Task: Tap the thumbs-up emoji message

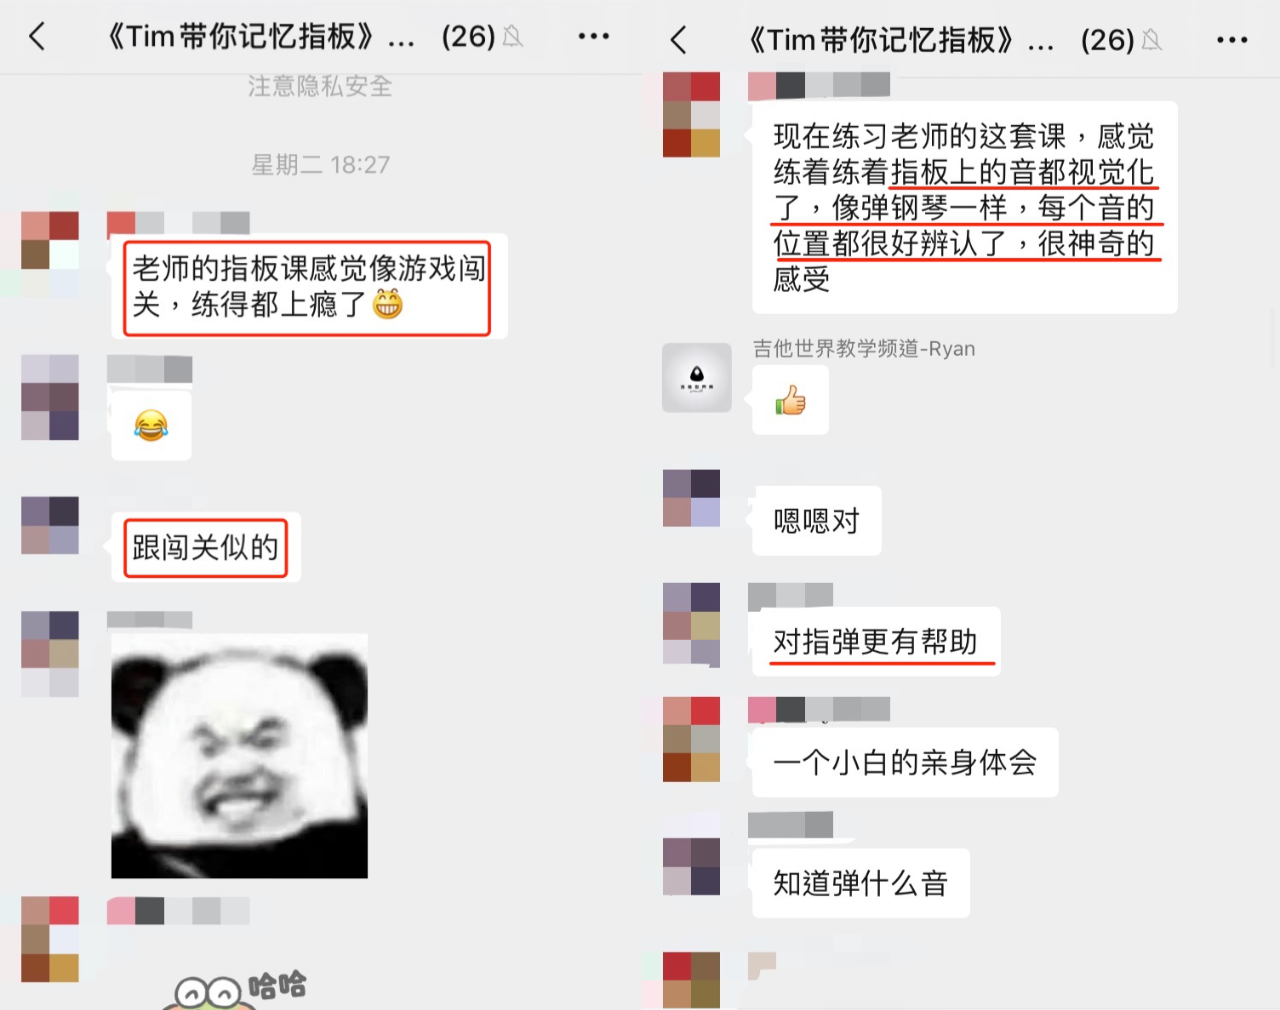Action: 790,400
